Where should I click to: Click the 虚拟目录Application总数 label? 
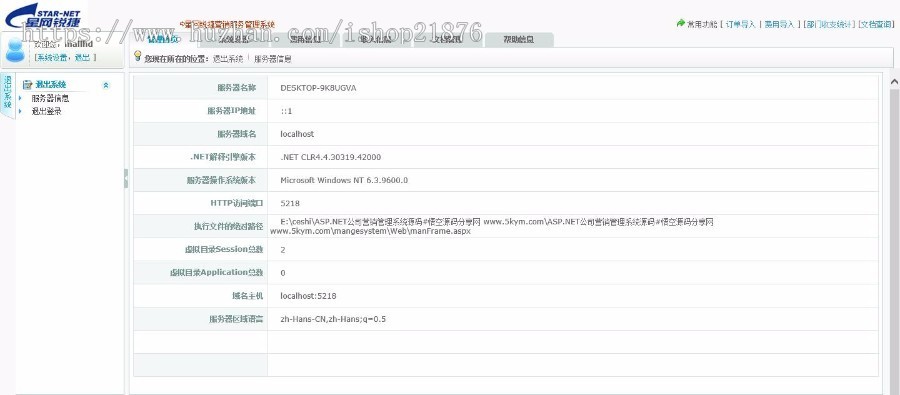(x=216, y=272)
